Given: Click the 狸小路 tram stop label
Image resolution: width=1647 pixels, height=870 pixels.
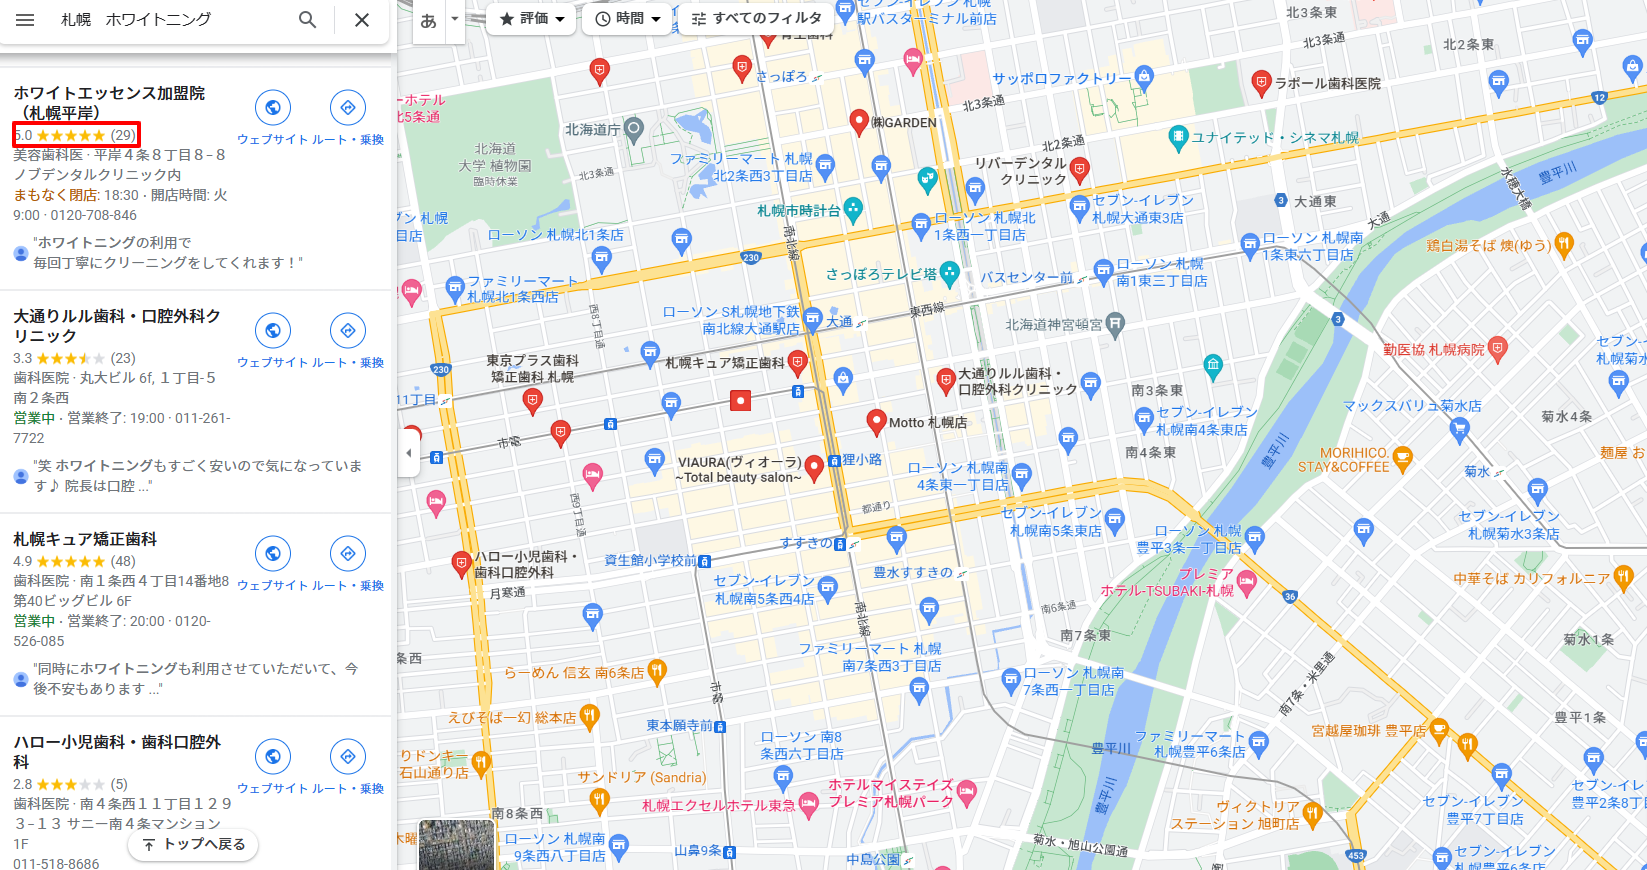Looking at the screenshot, I should (862, 459).
